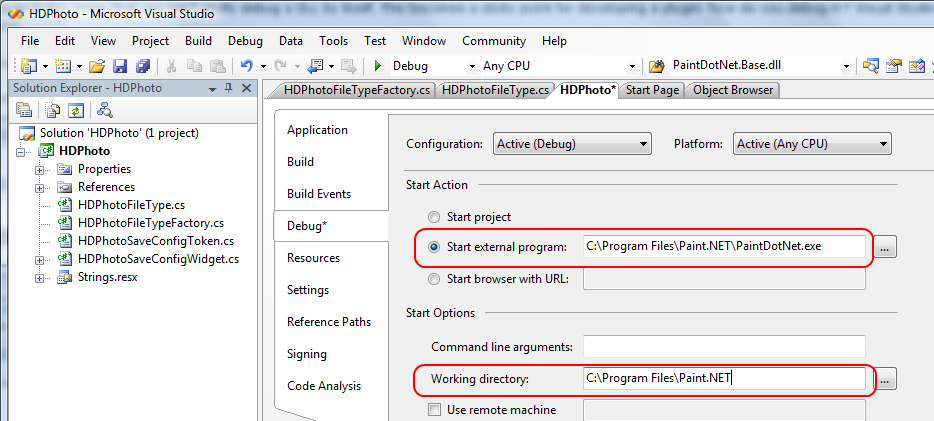Select HDPhotoFileType.cs in Solution Explorer

pos(131,205)
